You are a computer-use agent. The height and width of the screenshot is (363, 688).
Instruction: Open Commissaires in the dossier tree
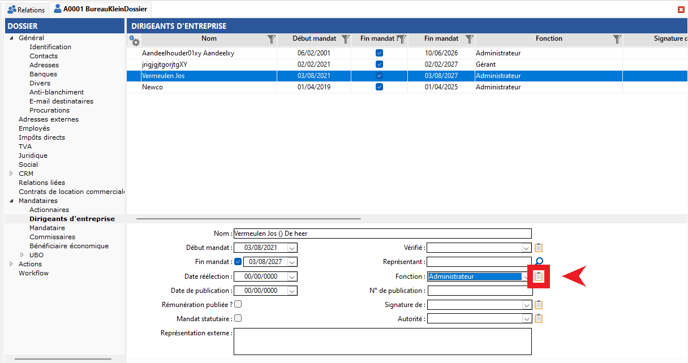coord(52,237)
